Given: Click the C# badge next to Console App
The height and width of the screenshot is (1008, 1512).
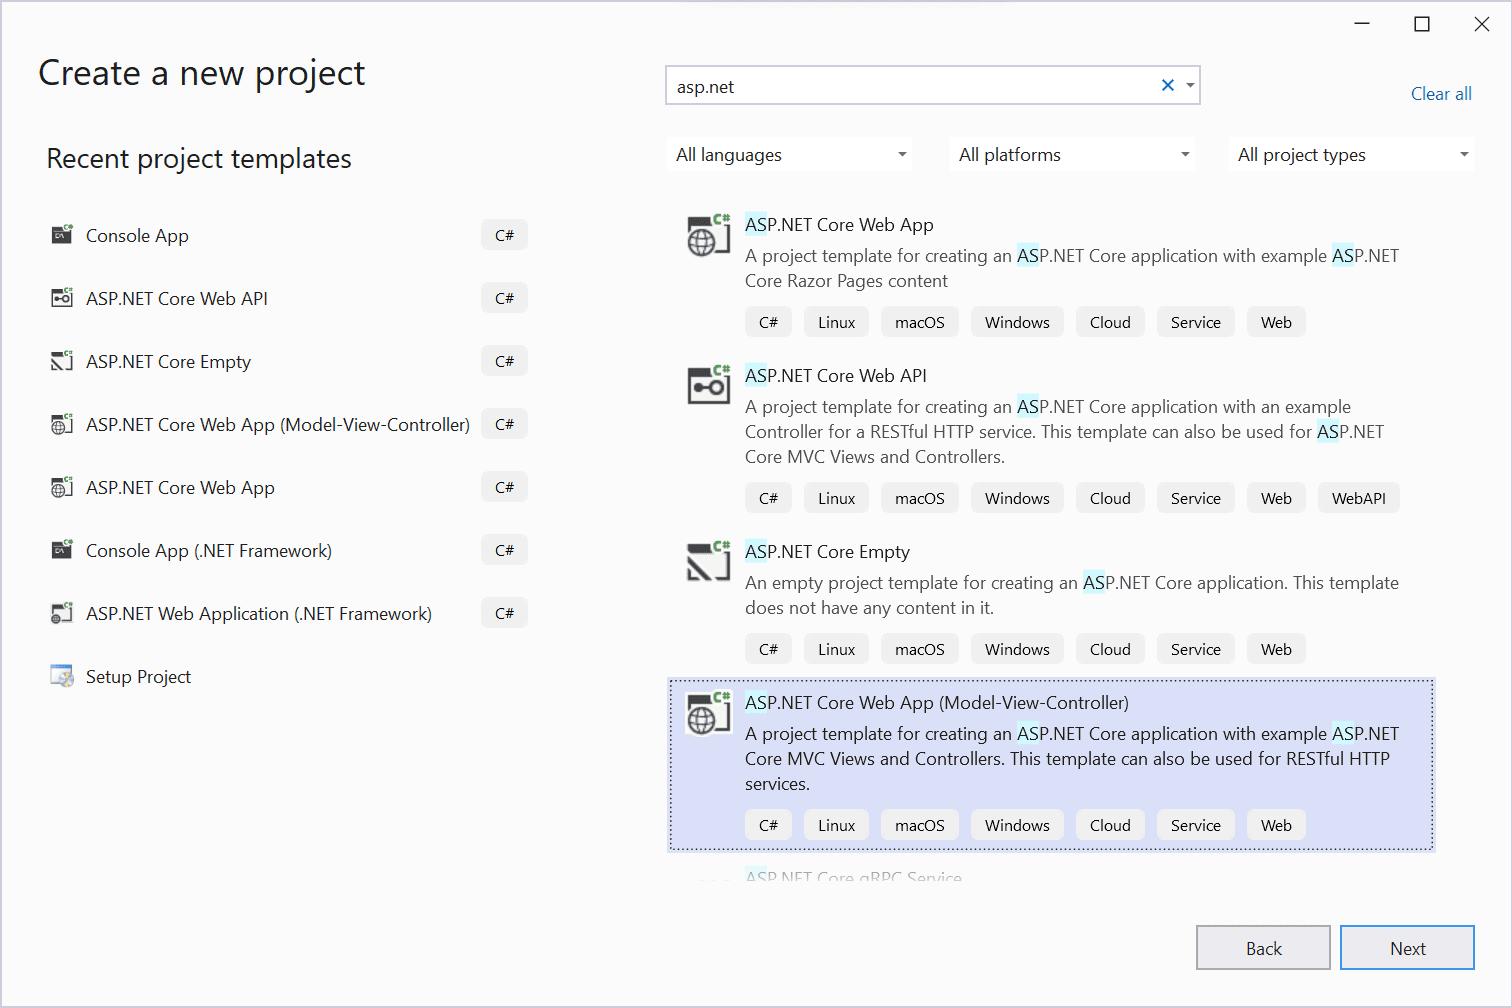Looking at the screenshot, I should click(x=504, y=234).
